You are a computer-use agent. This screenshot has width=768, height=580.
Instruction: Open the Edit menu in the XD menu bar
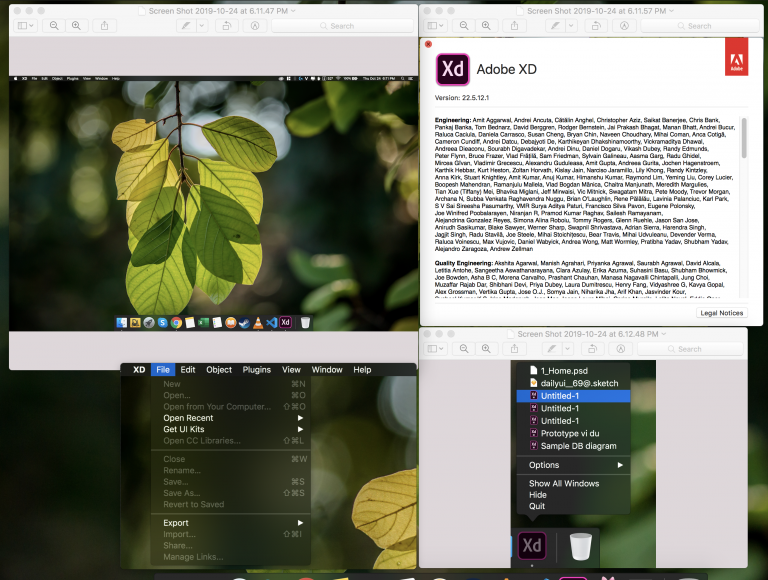coord(188,370)
